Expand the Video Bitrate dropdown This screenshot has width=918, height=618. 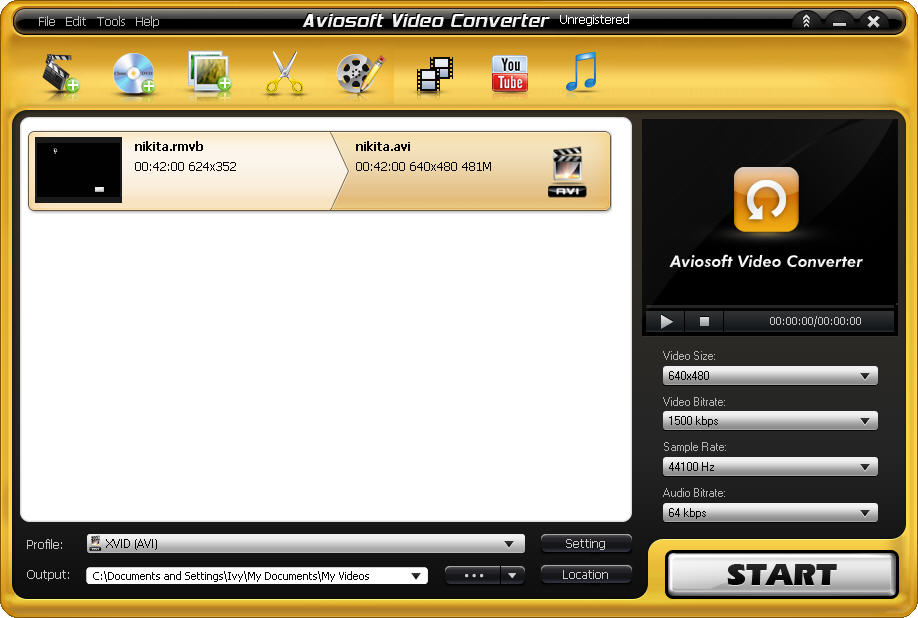pos(768,420)
